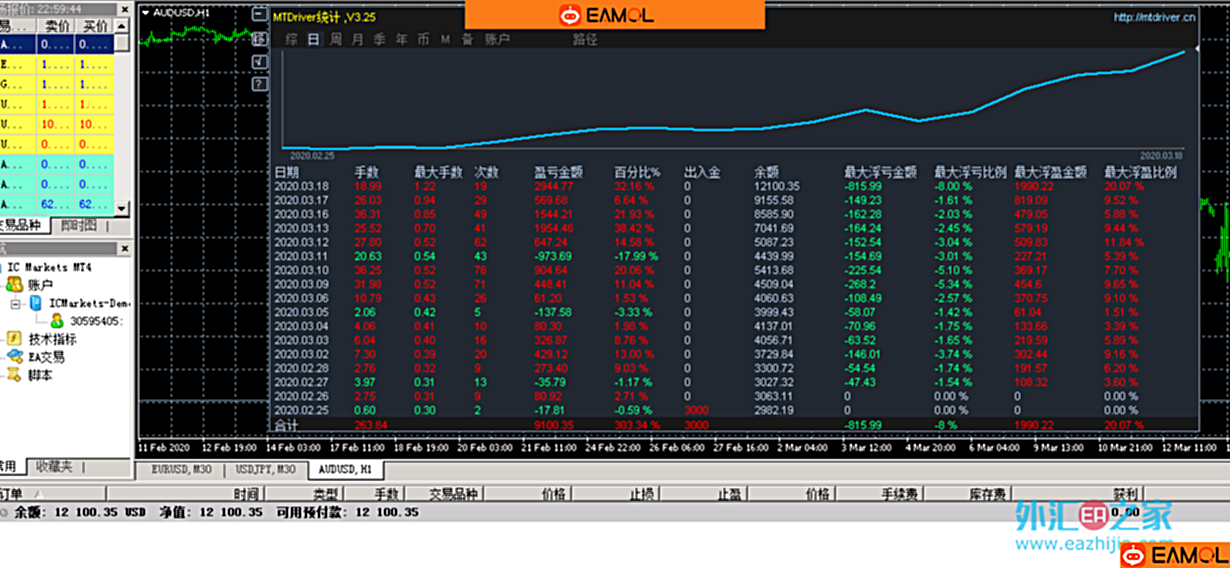Click the 12100.35 balance cell

[x=777, y=186]
